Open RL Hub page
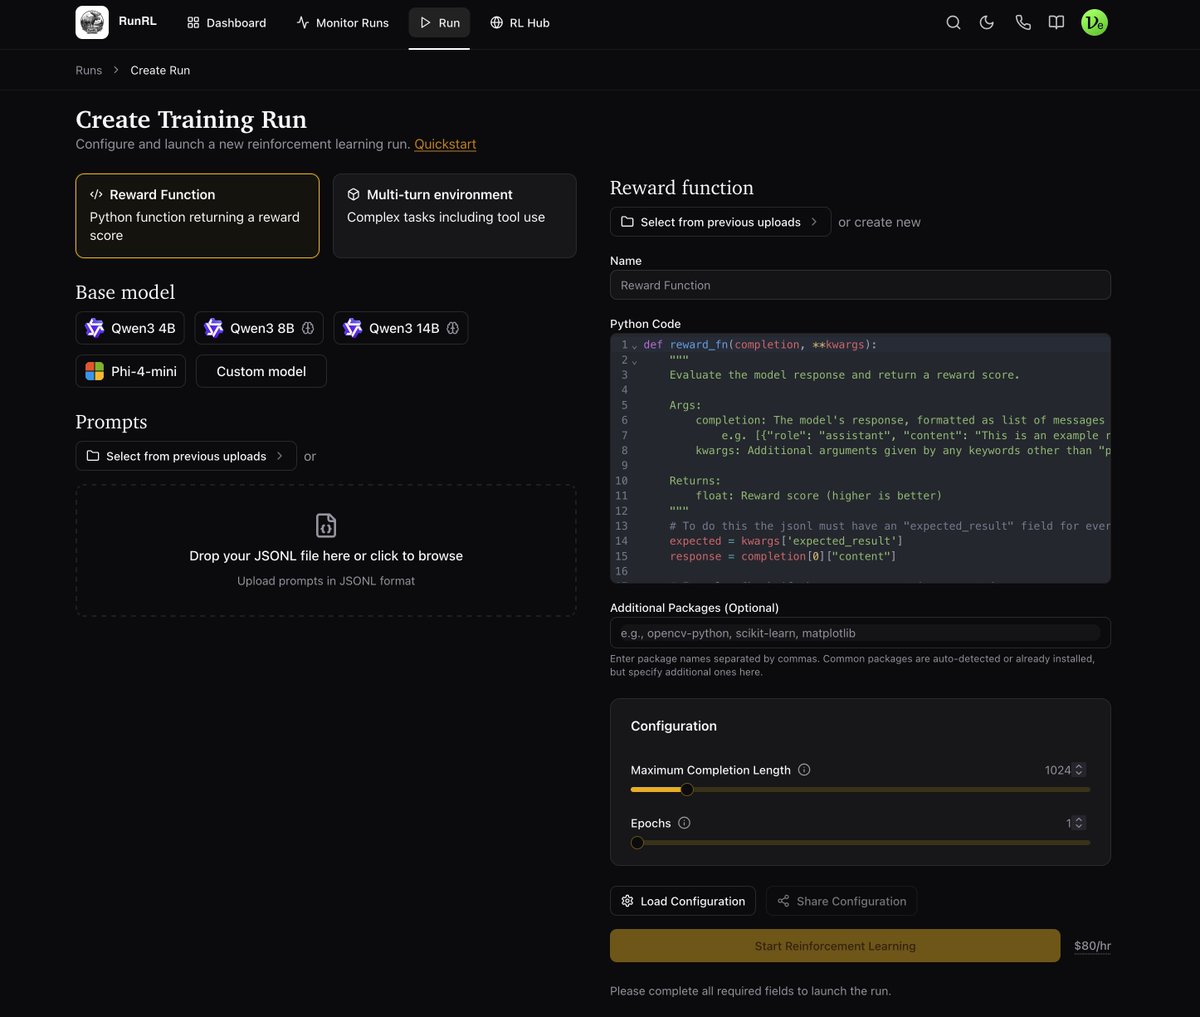 (520, 22)
